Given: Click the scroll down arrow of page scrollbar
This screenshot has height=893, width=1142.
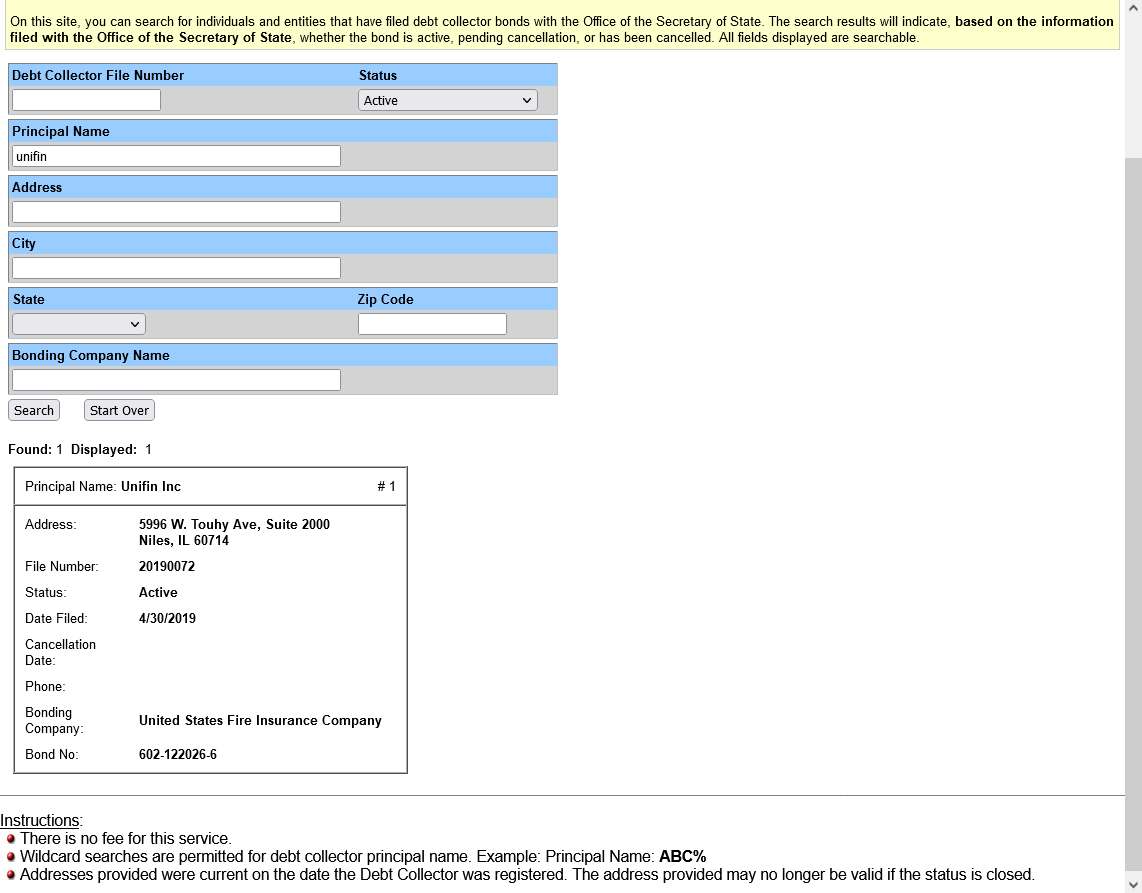Looking at the screenshot, I should 1133,884.
